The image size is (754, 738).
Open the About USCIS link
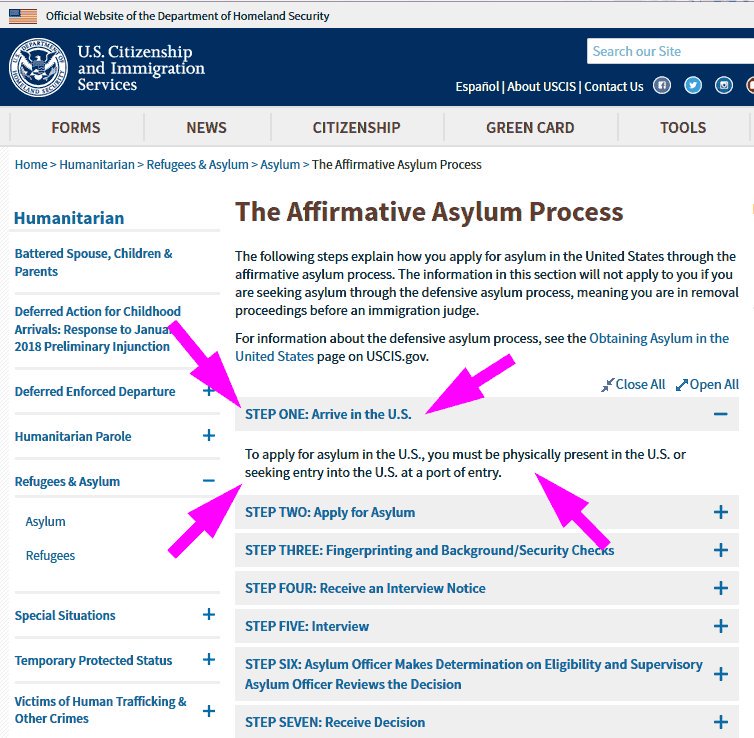tap(541, 87)
